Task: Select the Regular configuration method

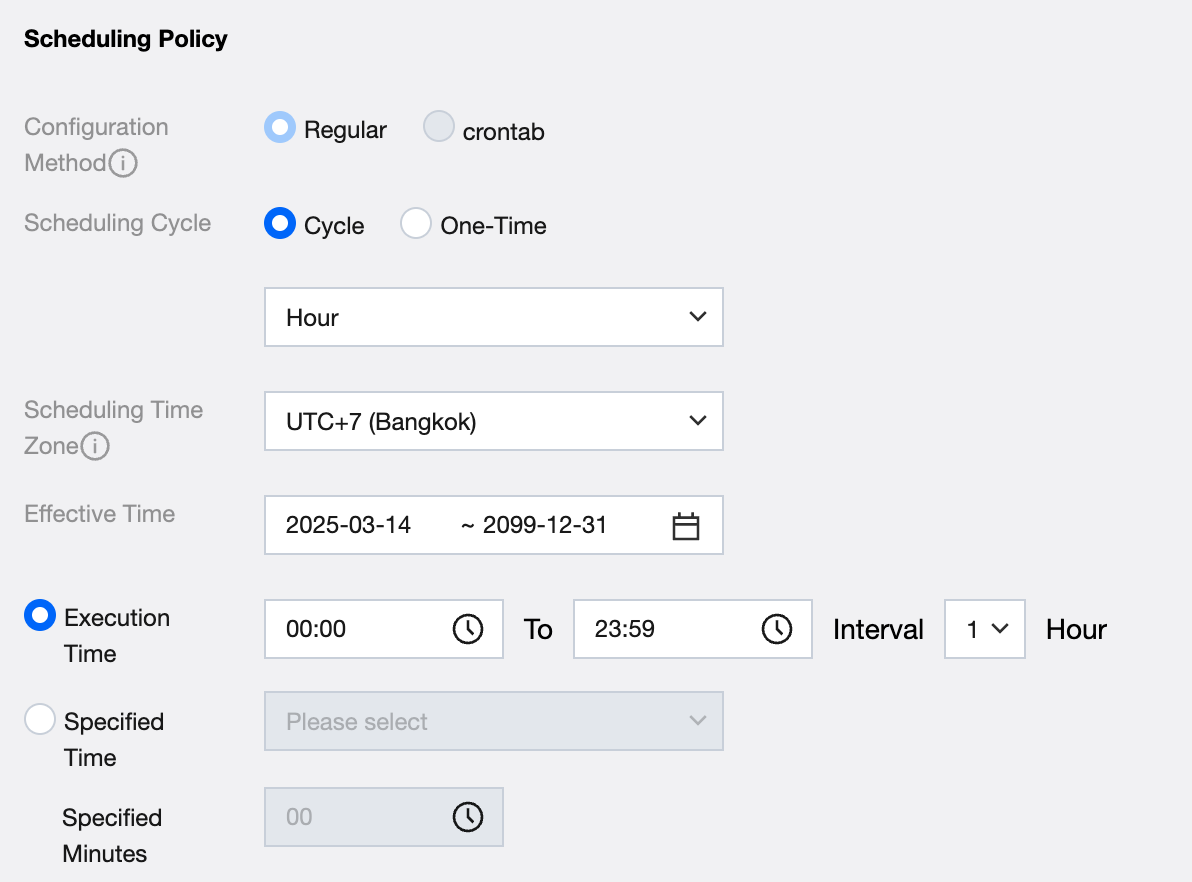Action: pyautogui.click(x=279, y=128)
